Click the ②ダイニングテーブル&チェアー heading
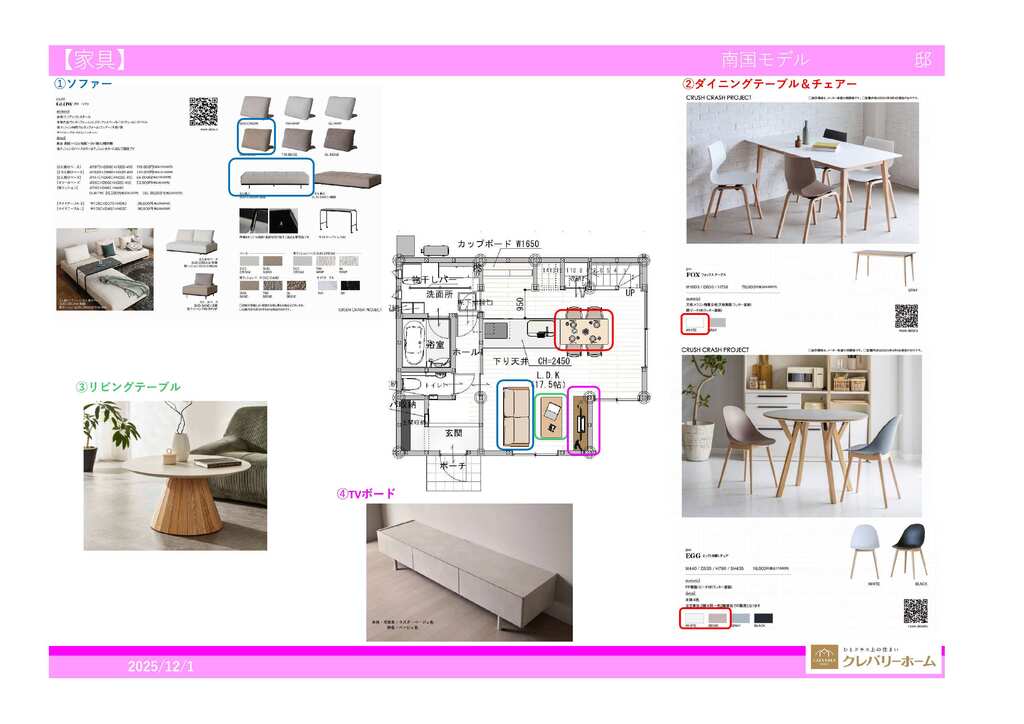Screen dimensions: 1024x724 coord(769,85)
